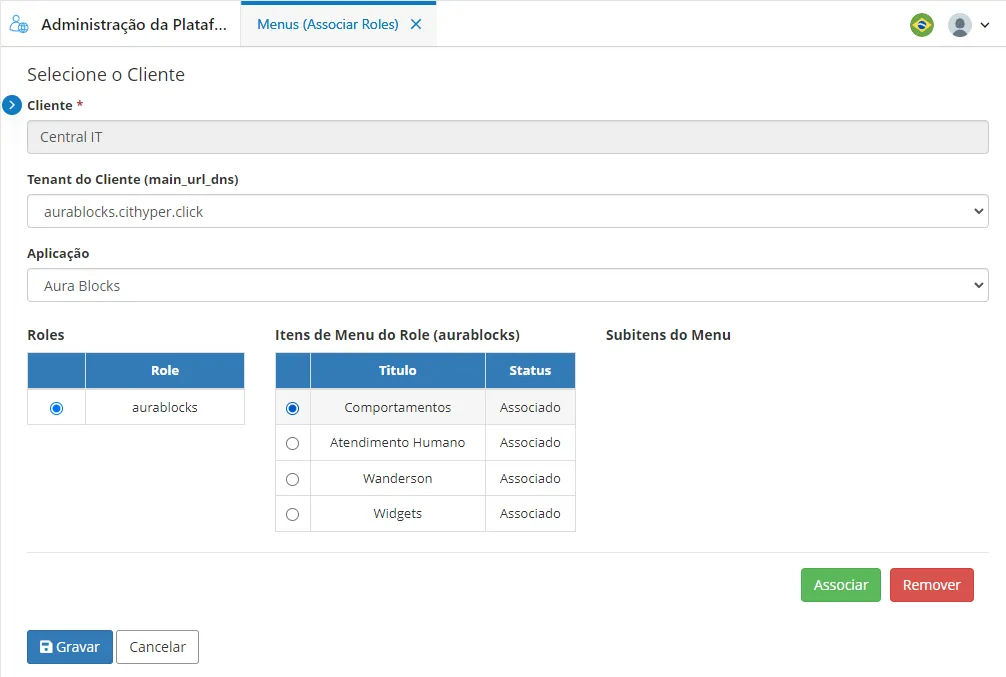Close the Menus (Associar Roles) tab
The width and height of the screenshot is (1006, 677).
416,24
